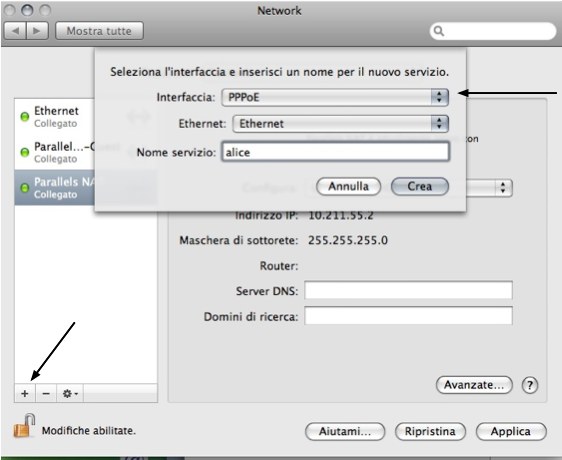
Task: Open the question mark help button
Action: tap(530, 385)
